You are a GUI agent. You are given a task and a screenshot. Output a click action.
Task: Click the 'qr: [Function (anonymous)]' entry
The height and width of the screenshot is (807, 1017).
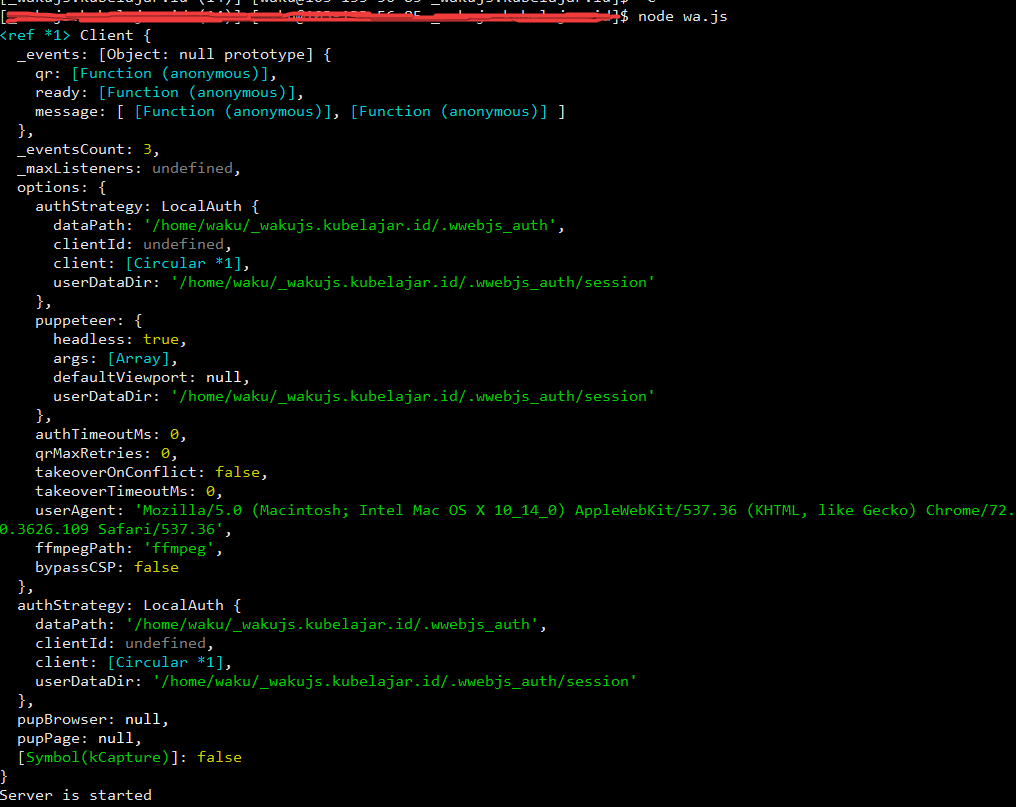(156, 73)
